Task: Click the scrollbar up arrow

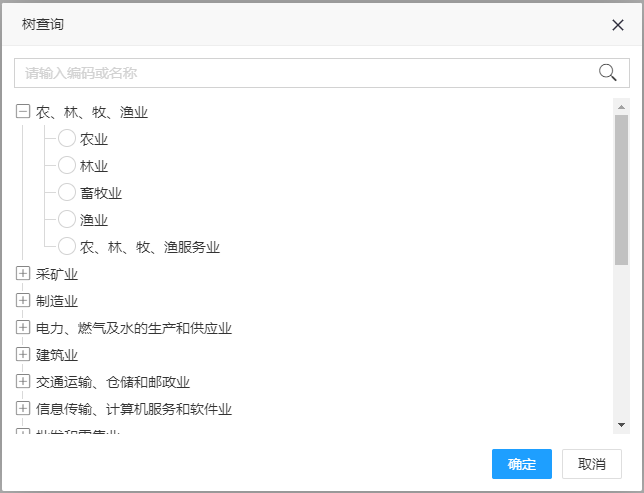Action: (x=621, y=106)
